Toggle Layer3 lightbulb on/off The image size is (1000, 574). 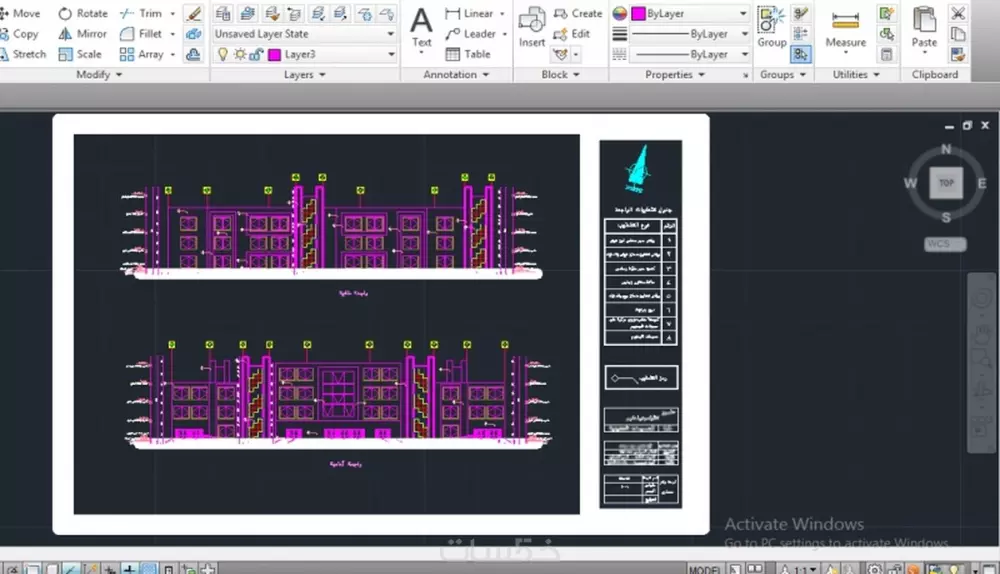(x=223, y=55)
